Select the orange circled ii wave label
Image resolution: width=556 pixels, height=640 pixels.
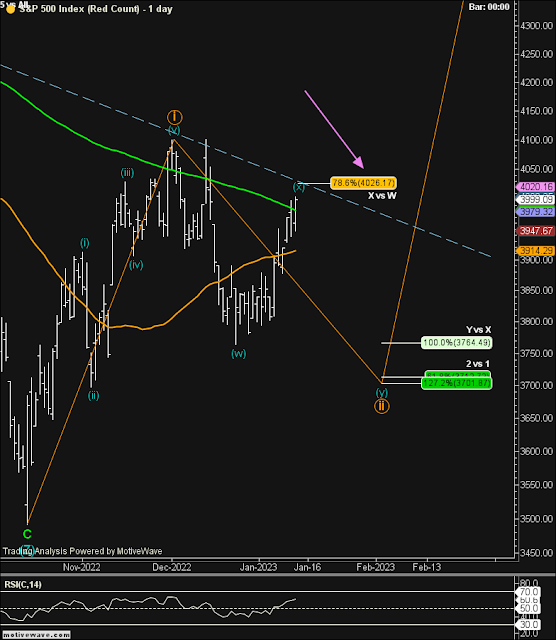click(382, 406)
